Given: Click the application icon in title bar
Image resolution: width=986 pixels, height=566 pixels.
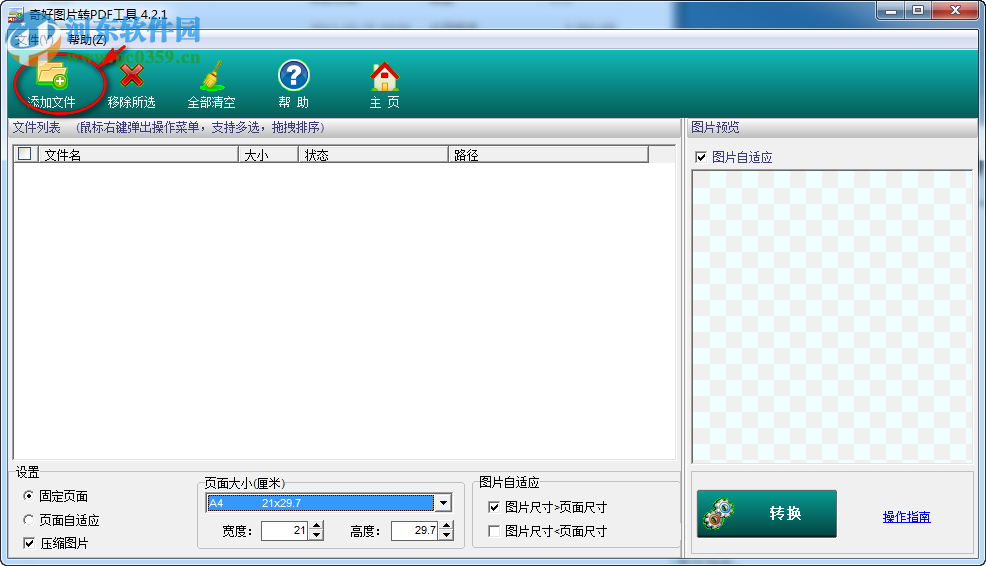Looking at the screenshot, I should 16,14.
